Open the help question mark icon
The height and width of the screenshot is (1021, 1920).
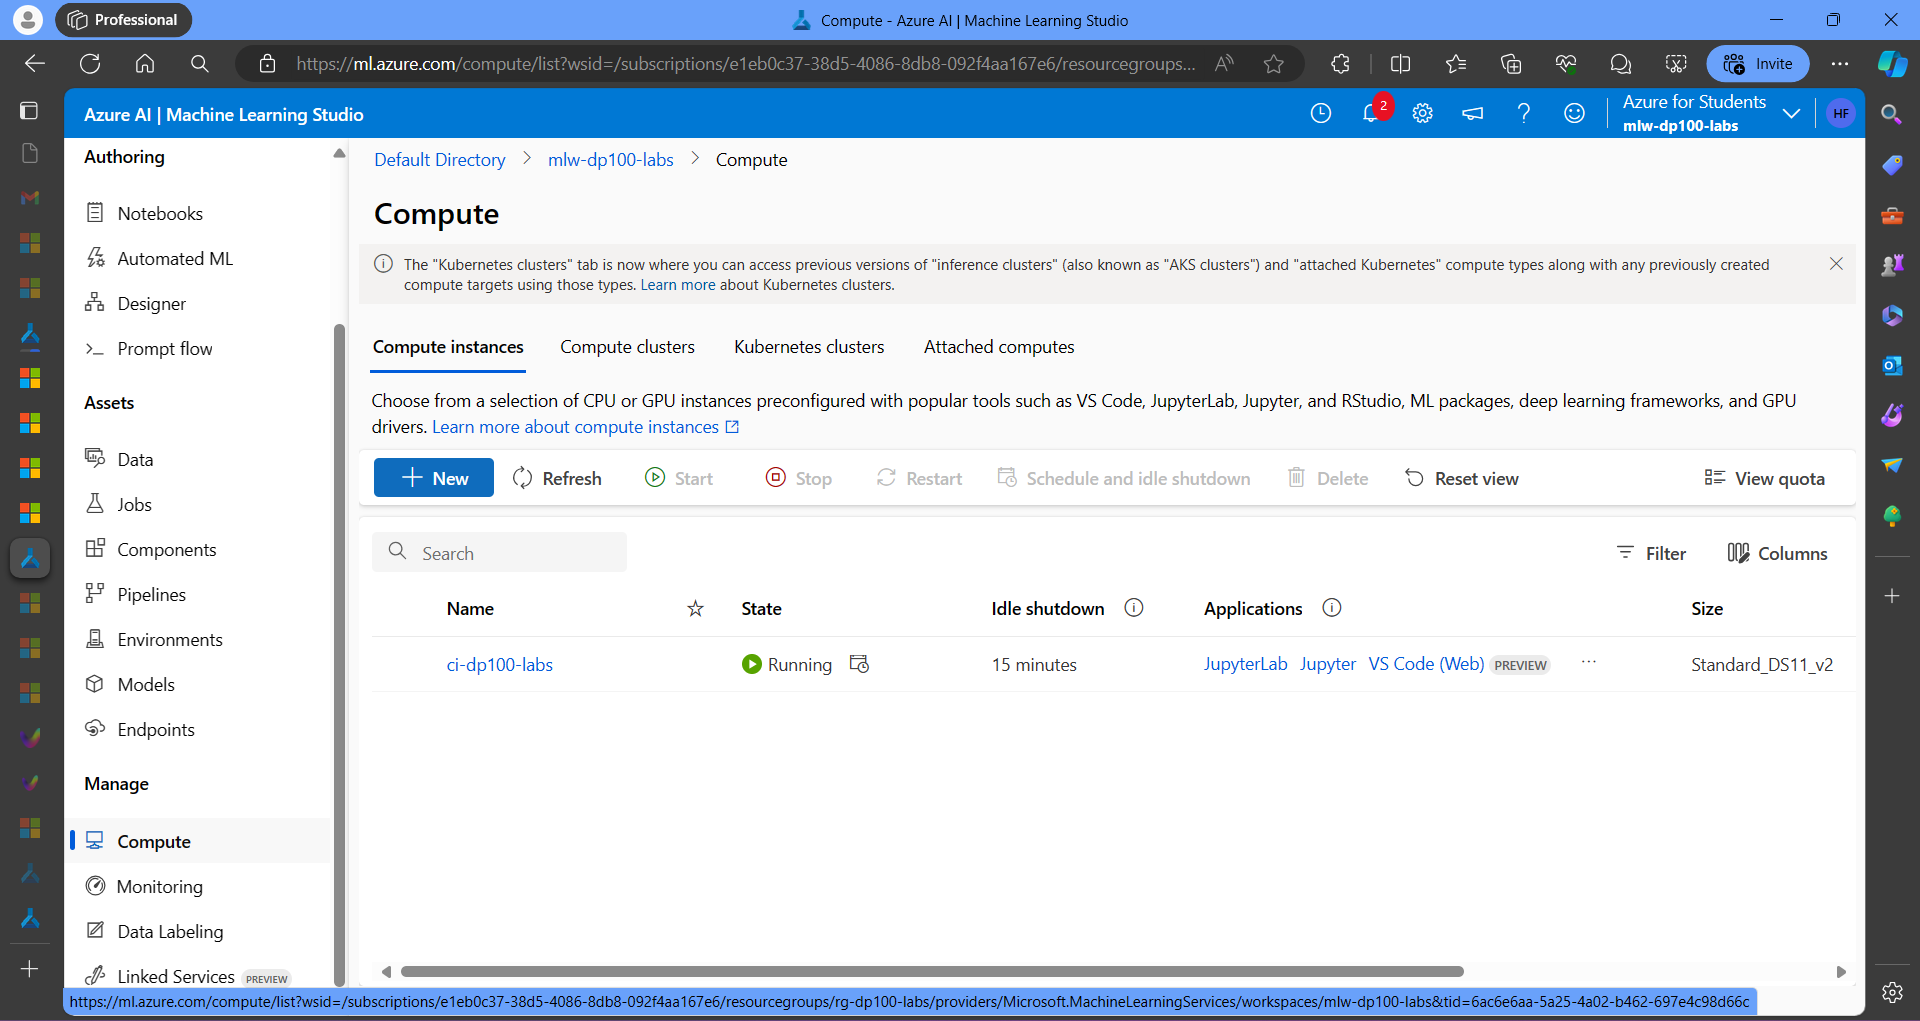pyautogui.click(x=1523, y=113)
